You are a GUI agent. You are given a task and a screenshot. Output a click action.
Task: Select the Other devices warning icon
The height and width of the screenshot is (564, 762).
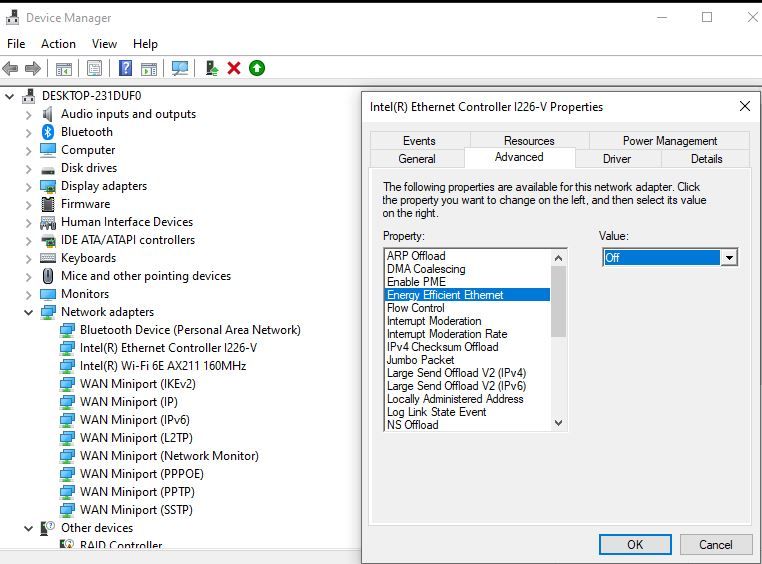(48, 528)
